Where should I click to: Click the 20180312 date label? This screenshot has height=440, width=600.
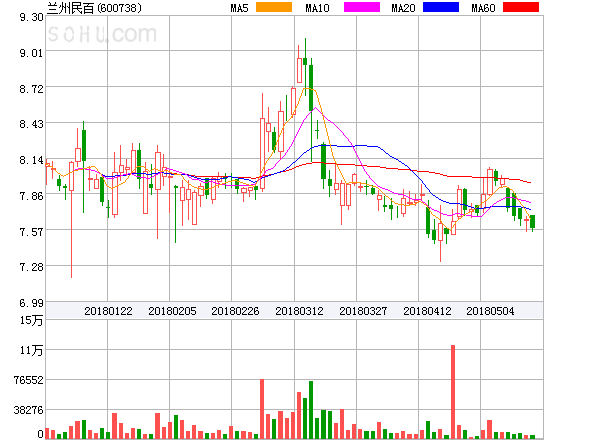tap(299, 311)
